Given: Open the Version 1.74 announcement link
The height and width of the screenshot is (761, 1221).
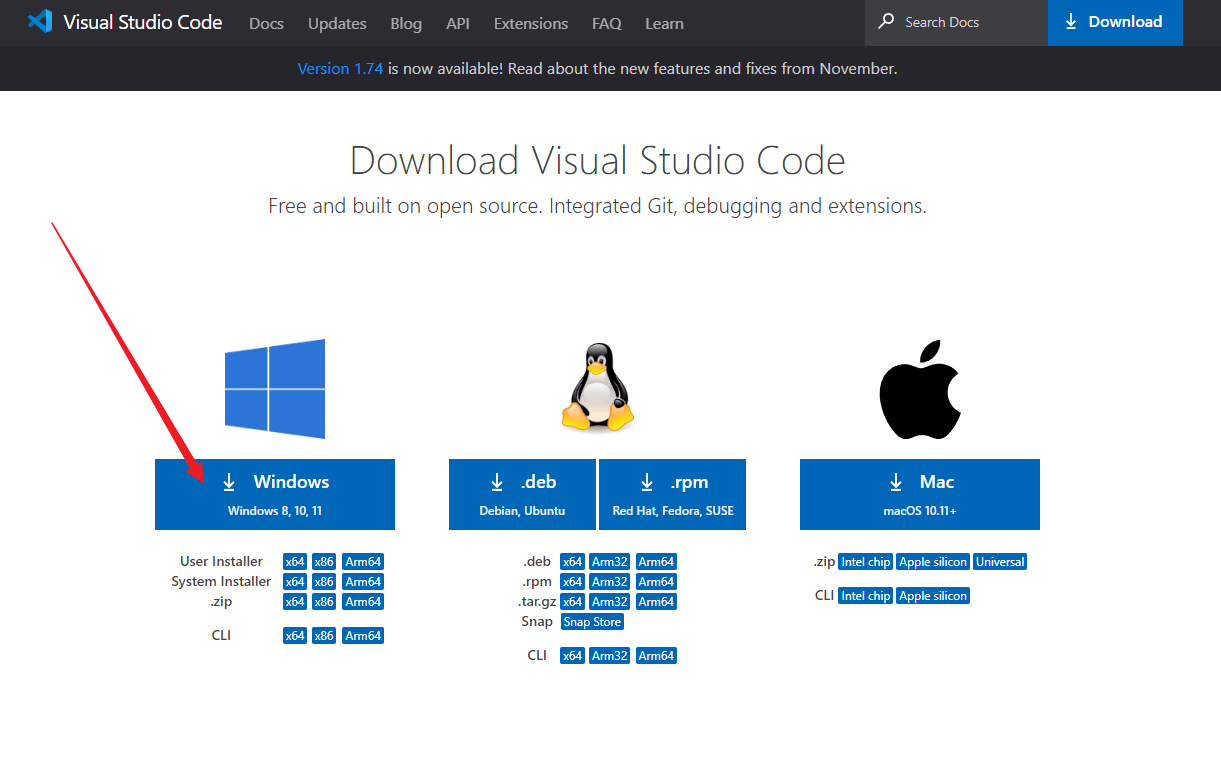Looking at the screenshot, I should tap(340, 69).
